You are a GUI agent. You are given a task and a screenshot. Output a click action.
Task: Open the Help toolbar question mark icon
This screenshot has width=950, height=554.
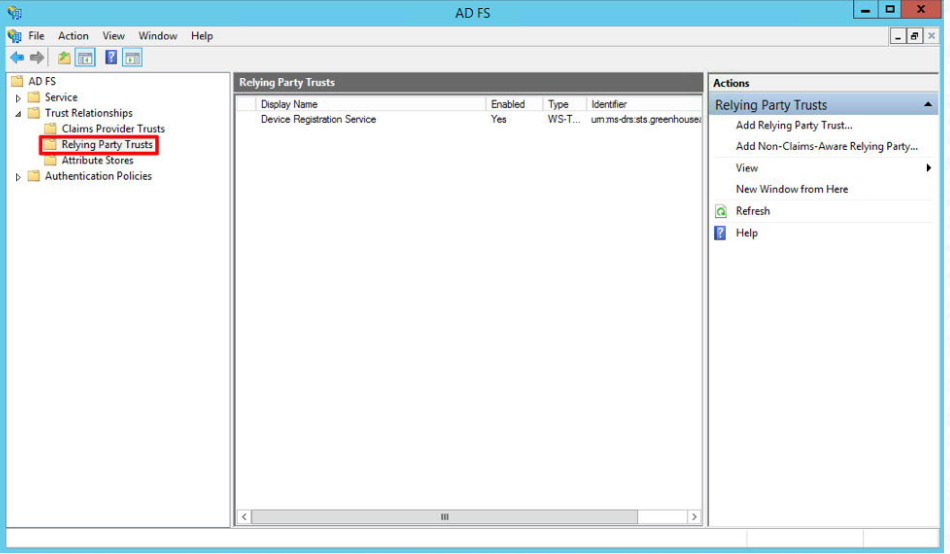(x=111, y=58)
